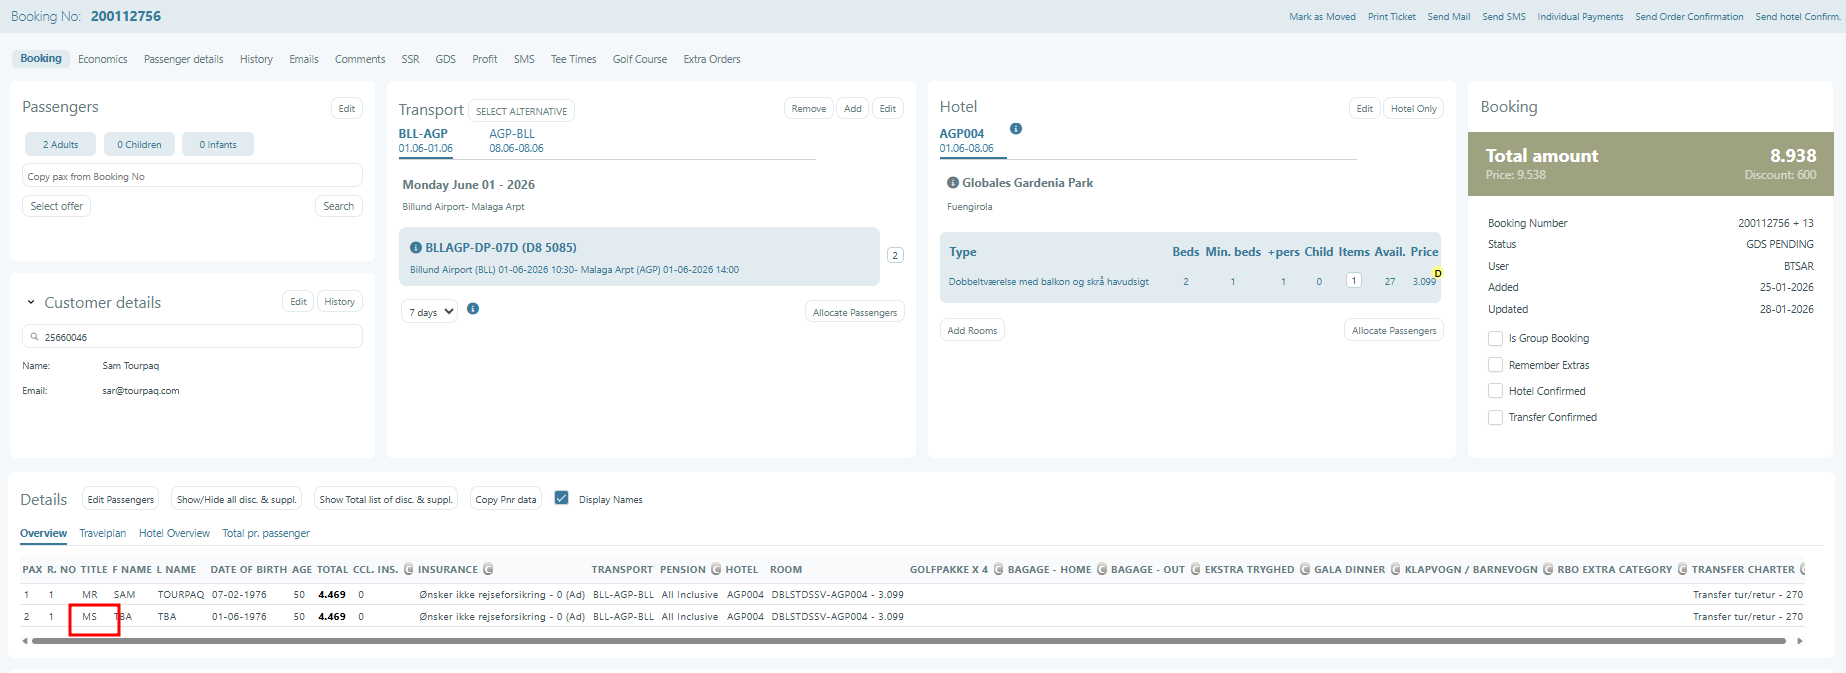
Task: Click search magnifier icon in customer number field
Action: (x=34, y=337)
